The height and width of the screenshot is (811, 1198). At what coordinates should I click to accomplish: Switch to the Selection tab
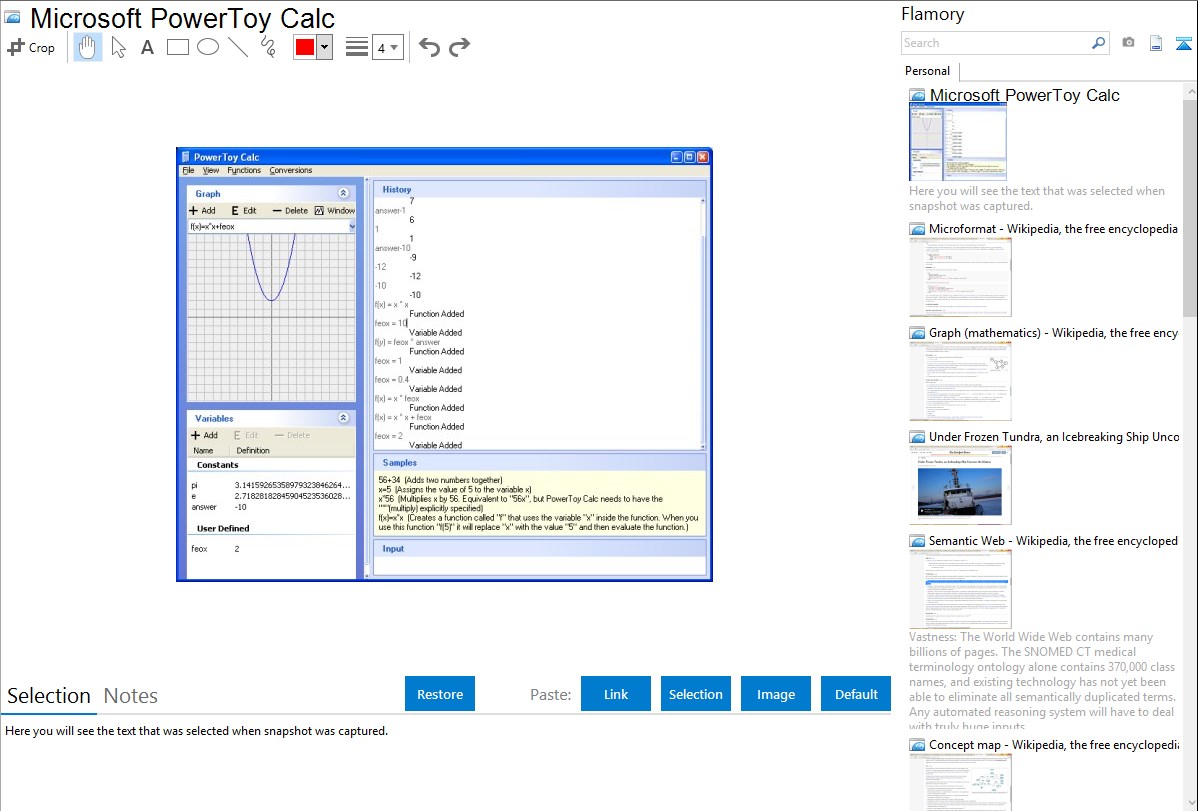pyautogui.click(x=49, y=696)
